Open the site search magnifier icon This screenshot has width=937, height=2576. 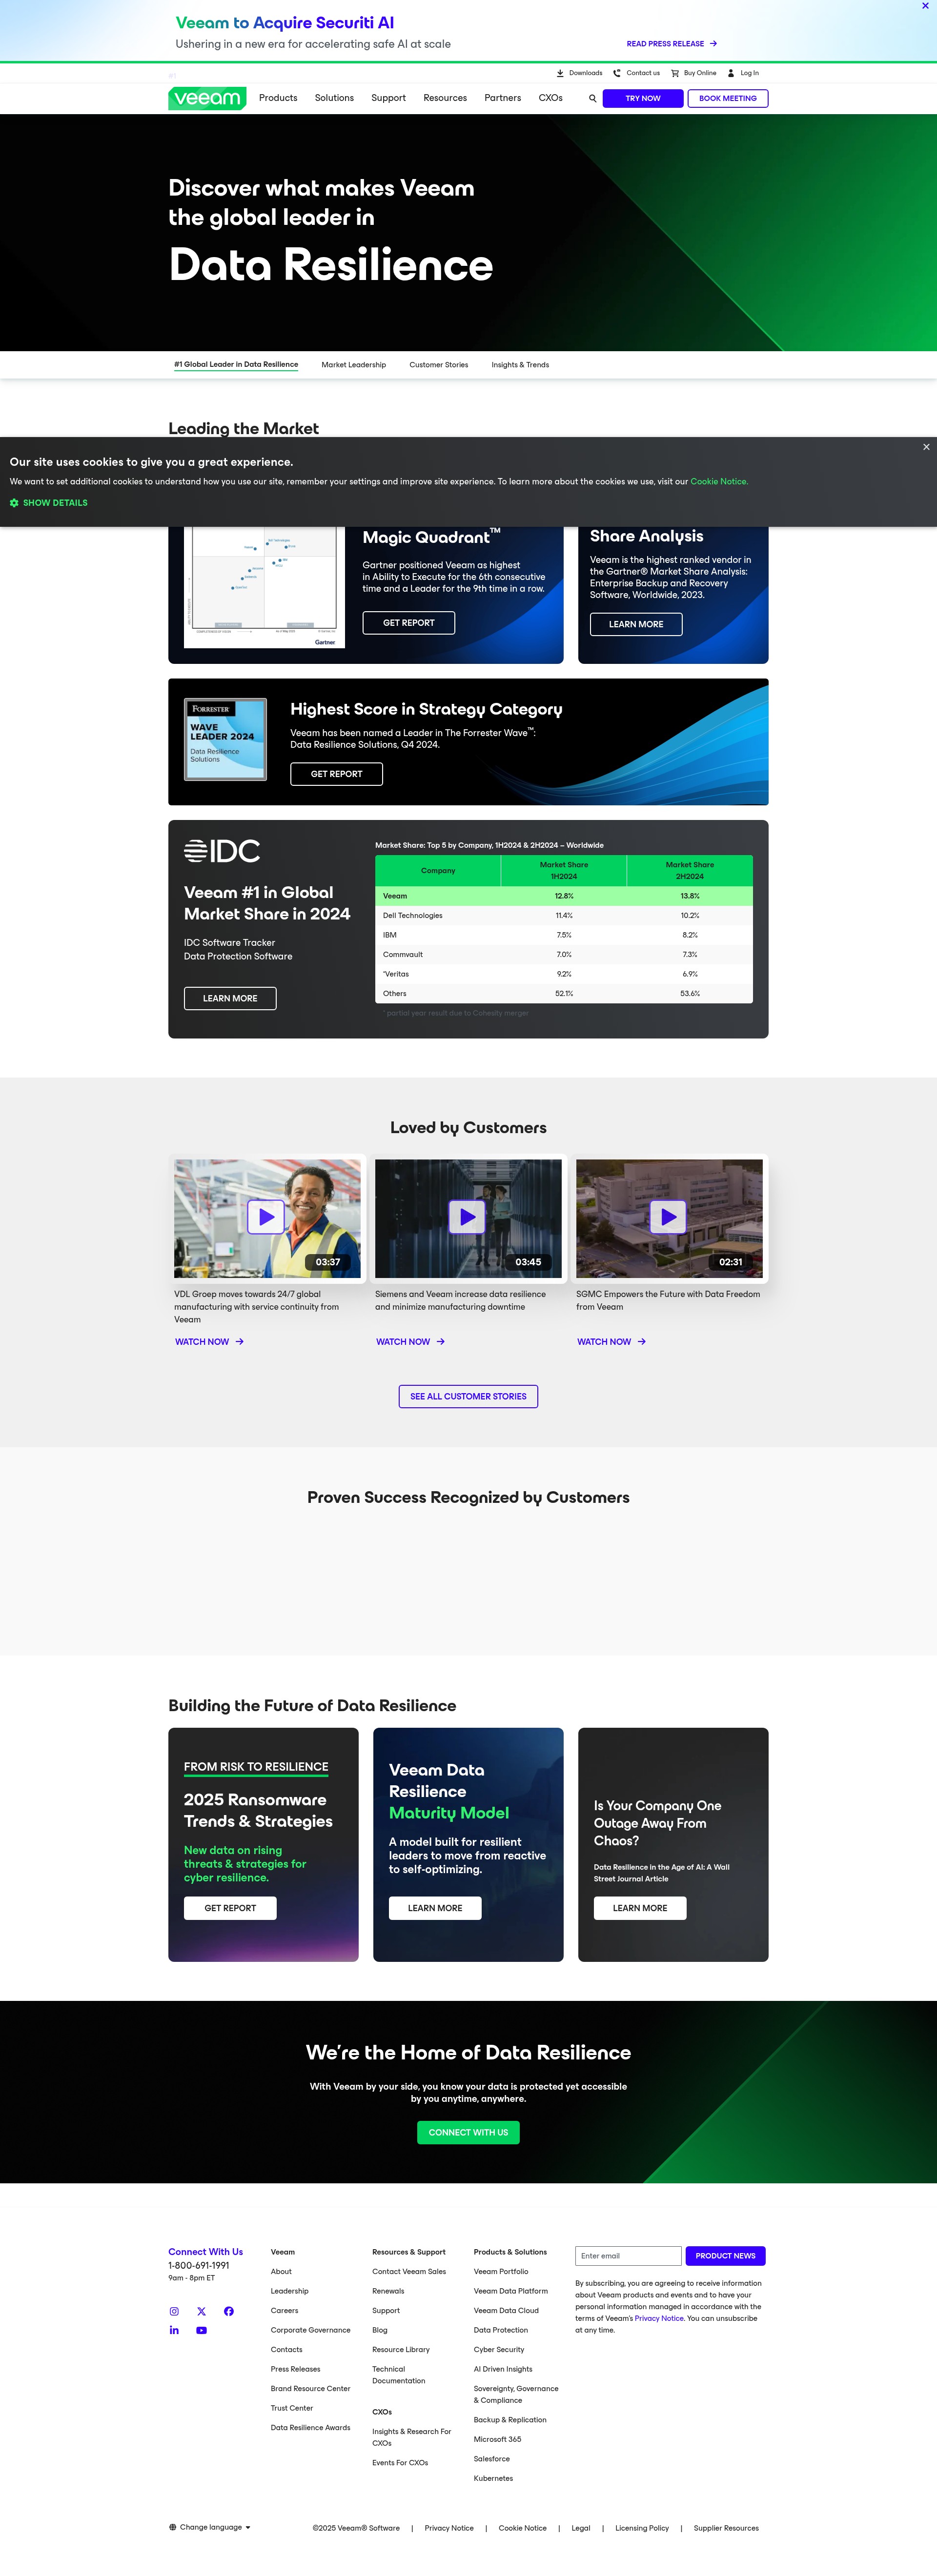tap(592, 98)
